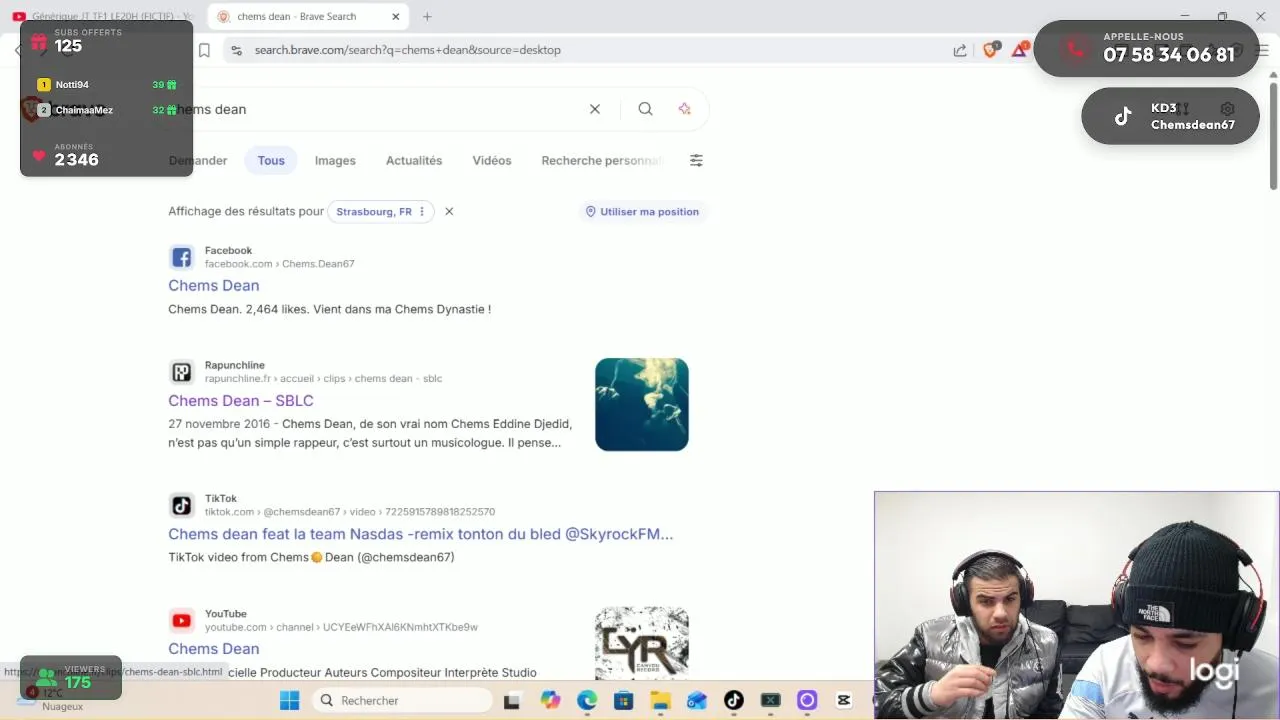Open the Chems Dean YouTube channel link
This screenshot has width=1280, height=720.
point(214,649)
